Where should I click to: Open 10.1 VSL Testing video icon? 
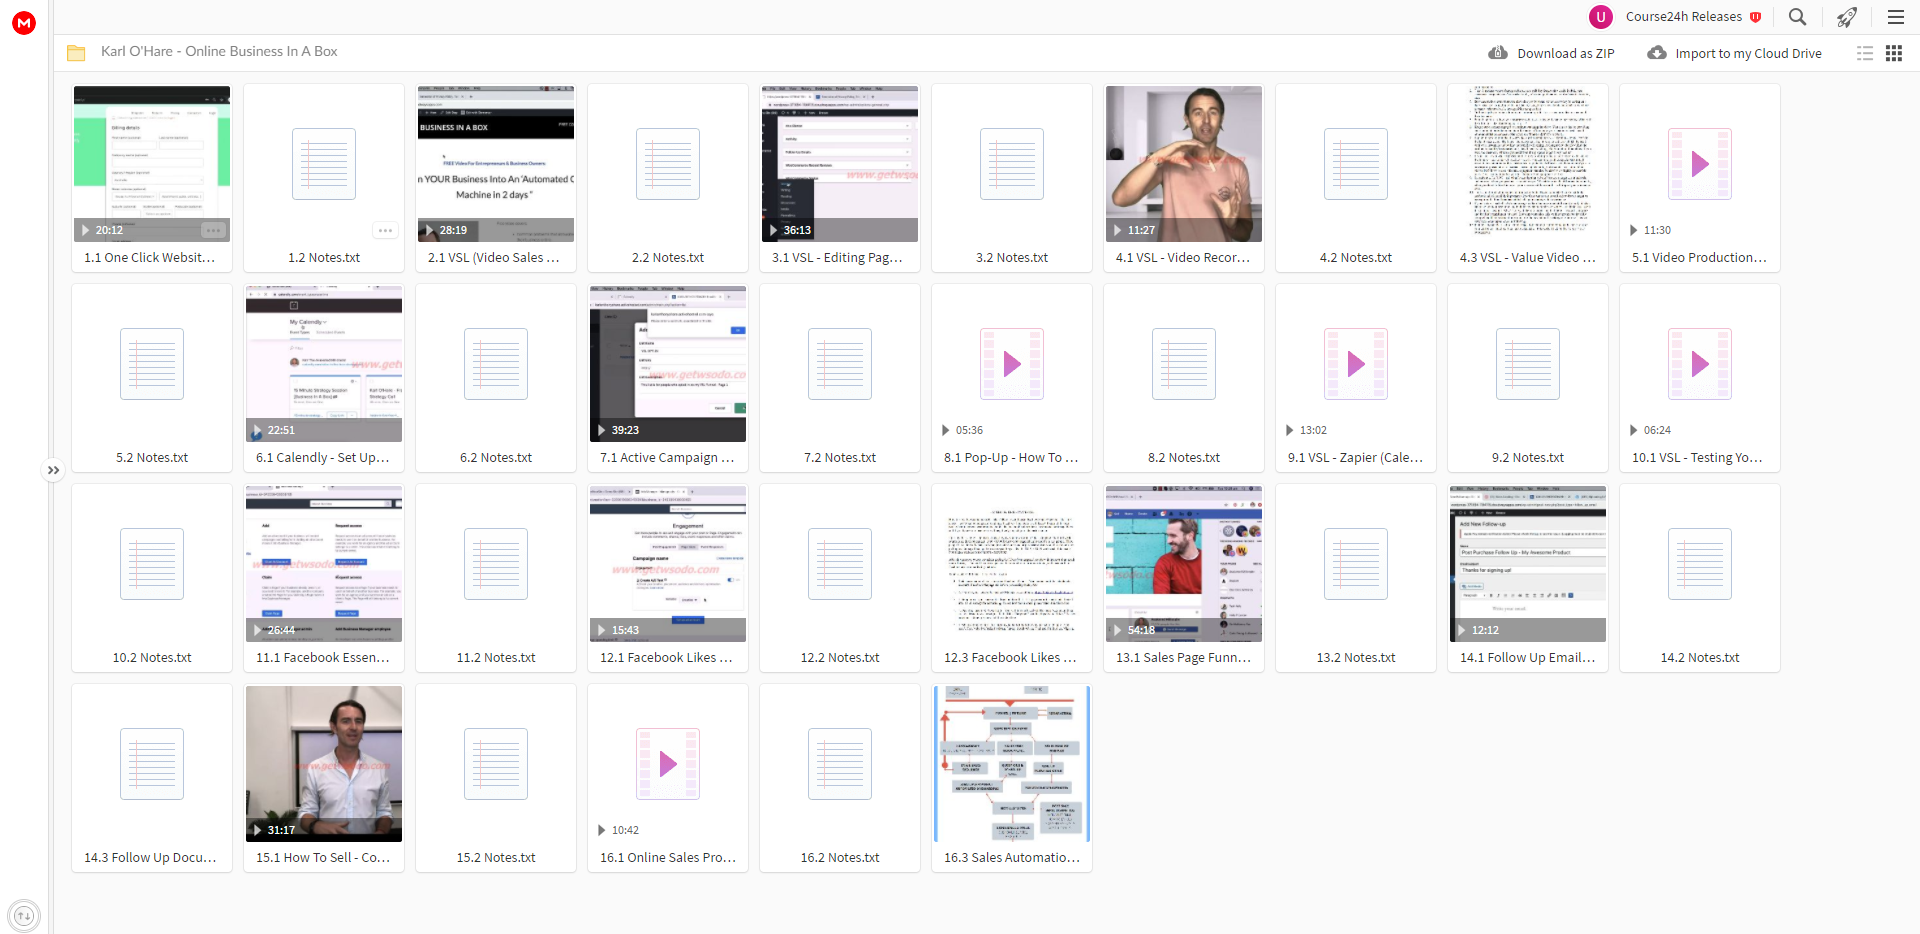click(1700, 364)
